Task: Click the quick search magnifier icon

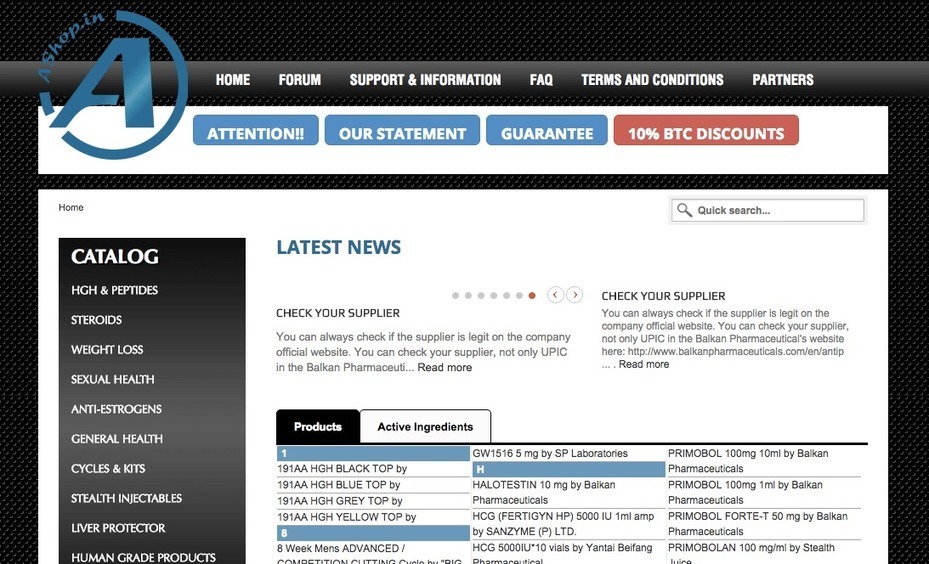Action: pos(684,210)
